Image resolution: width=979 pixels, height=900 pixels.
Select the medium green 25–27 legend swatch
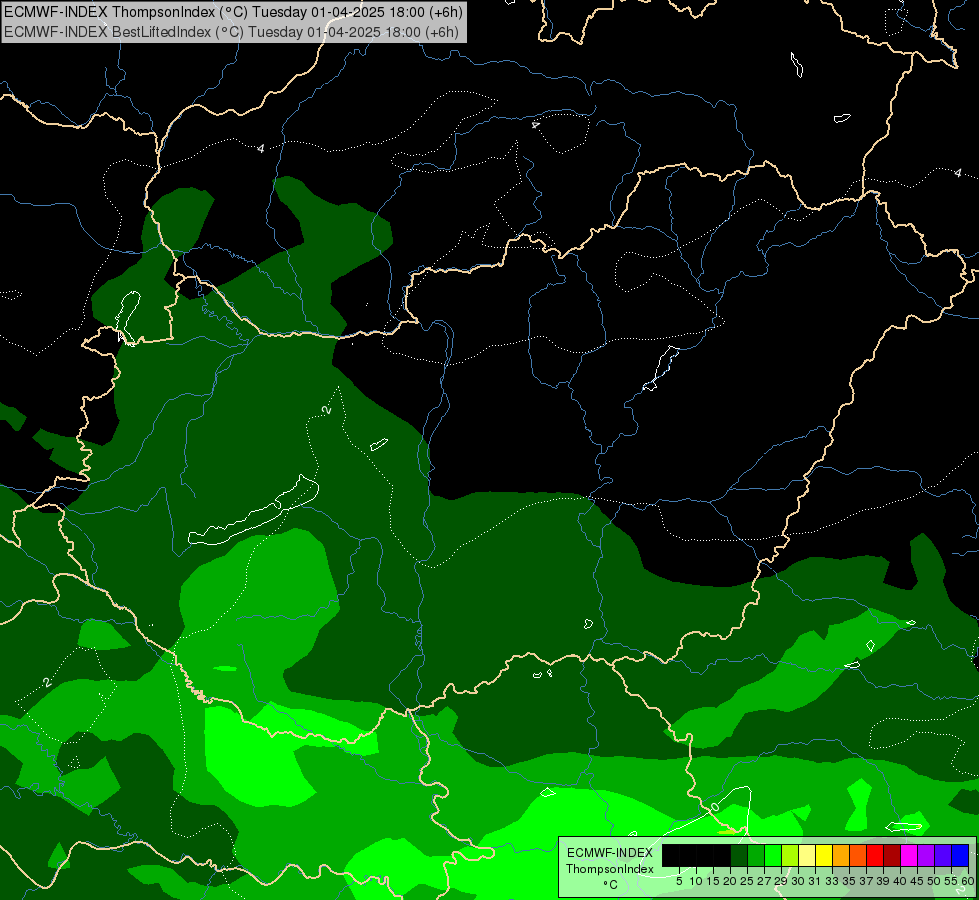[x=756, y=856]
